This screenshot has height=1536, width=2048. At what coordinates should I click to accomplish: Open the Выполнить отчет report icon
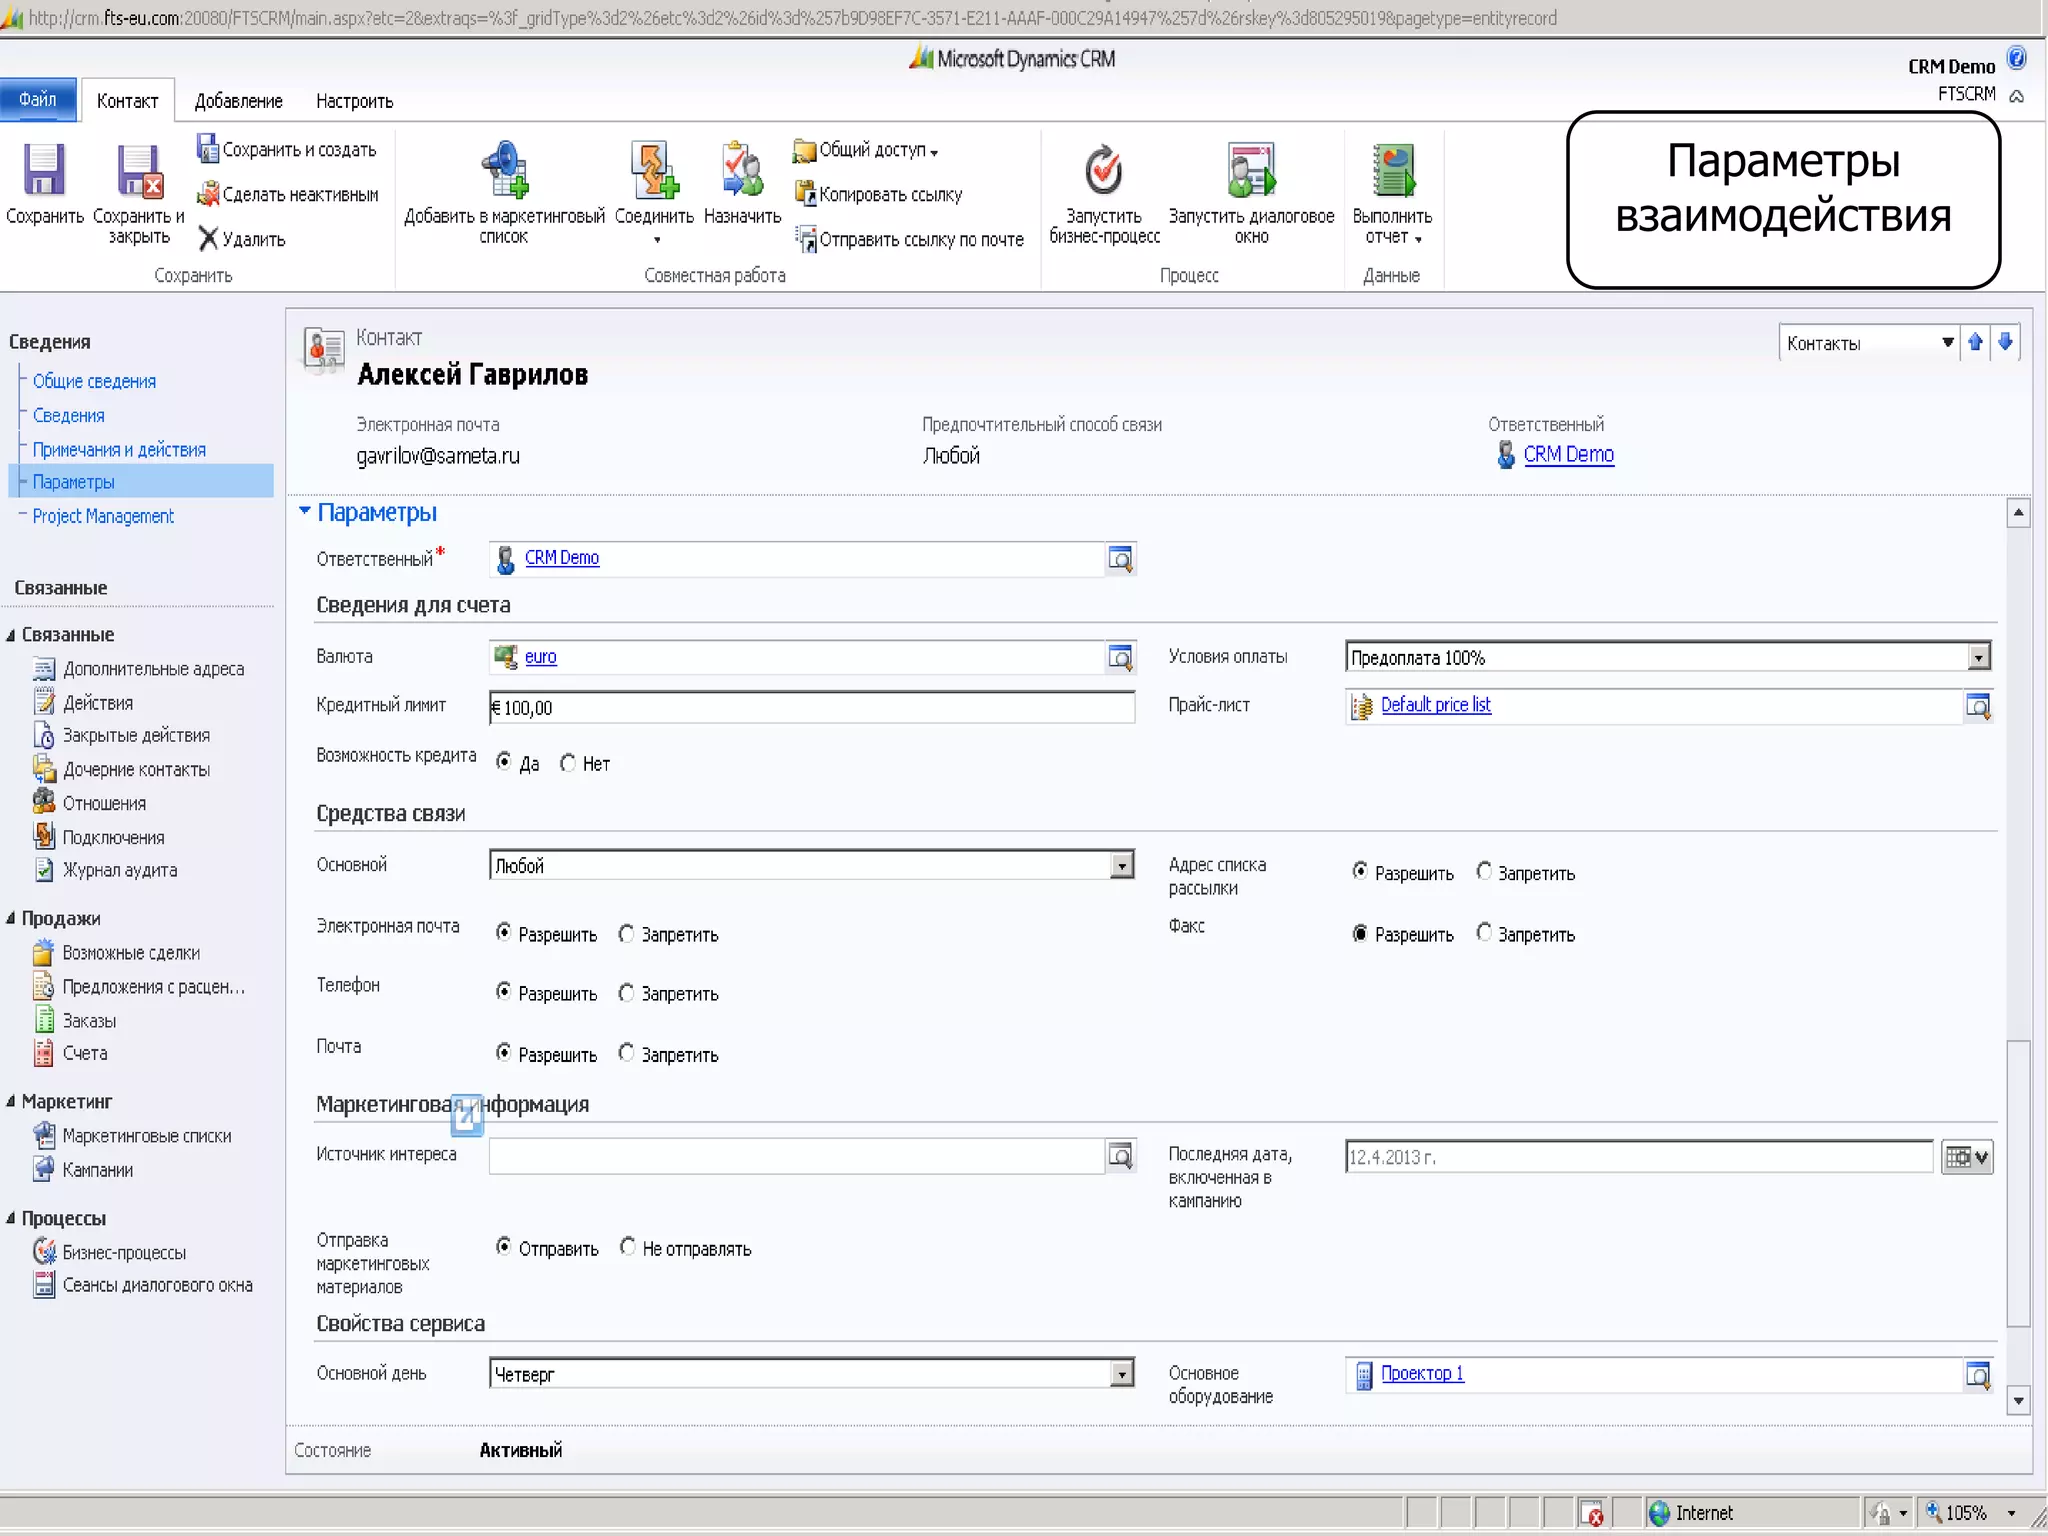[1392, 170]
